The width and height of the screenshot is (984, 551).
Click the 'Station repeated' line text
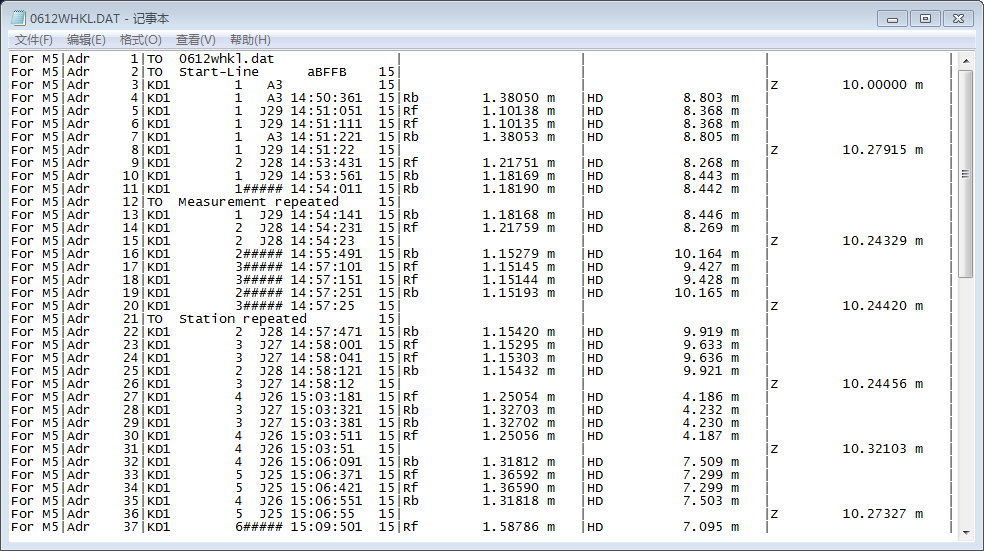(x=242, y=319)
